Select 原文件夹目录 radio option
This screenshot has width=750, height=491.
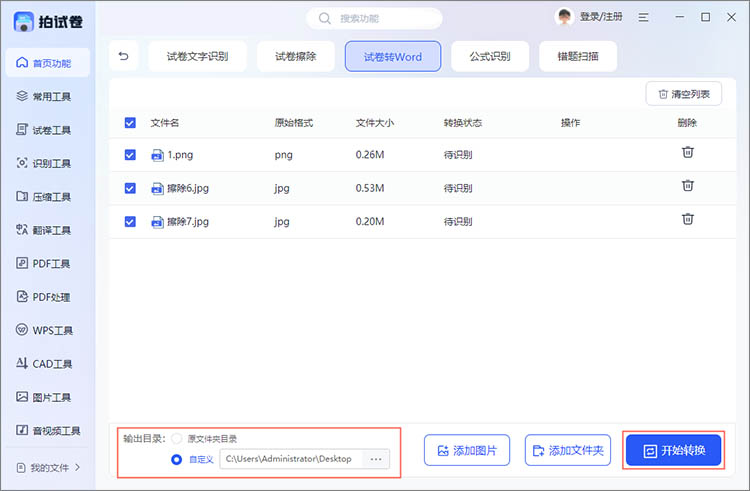click(177, 439)
